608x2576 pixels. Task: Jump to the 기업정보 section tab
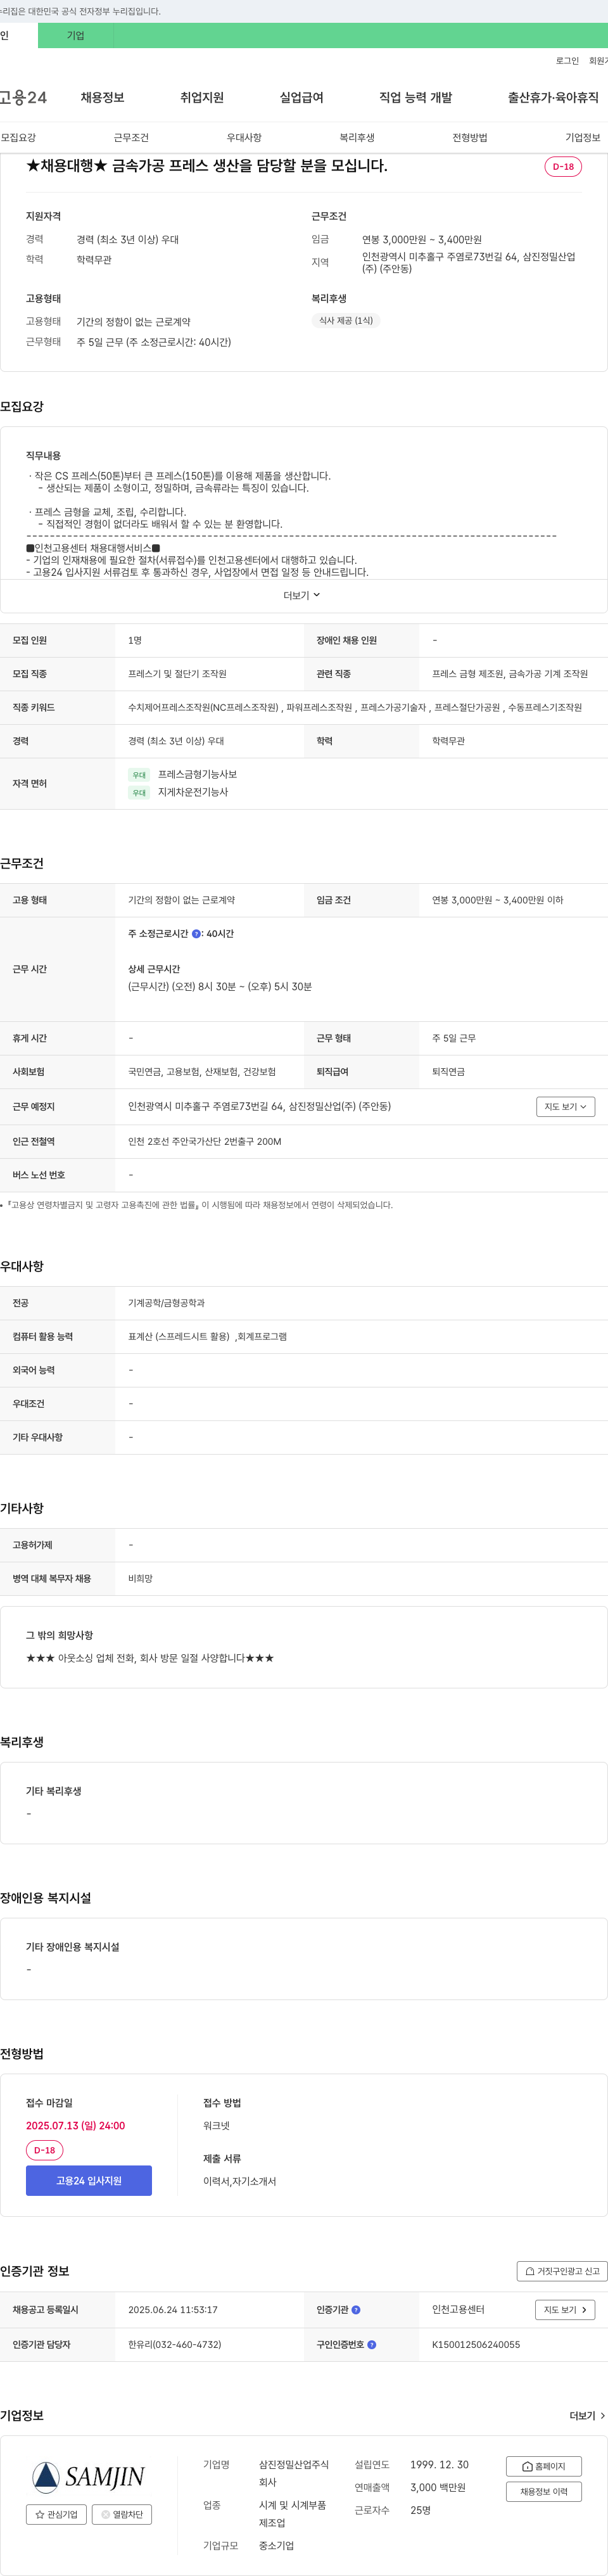click(583, 138)
